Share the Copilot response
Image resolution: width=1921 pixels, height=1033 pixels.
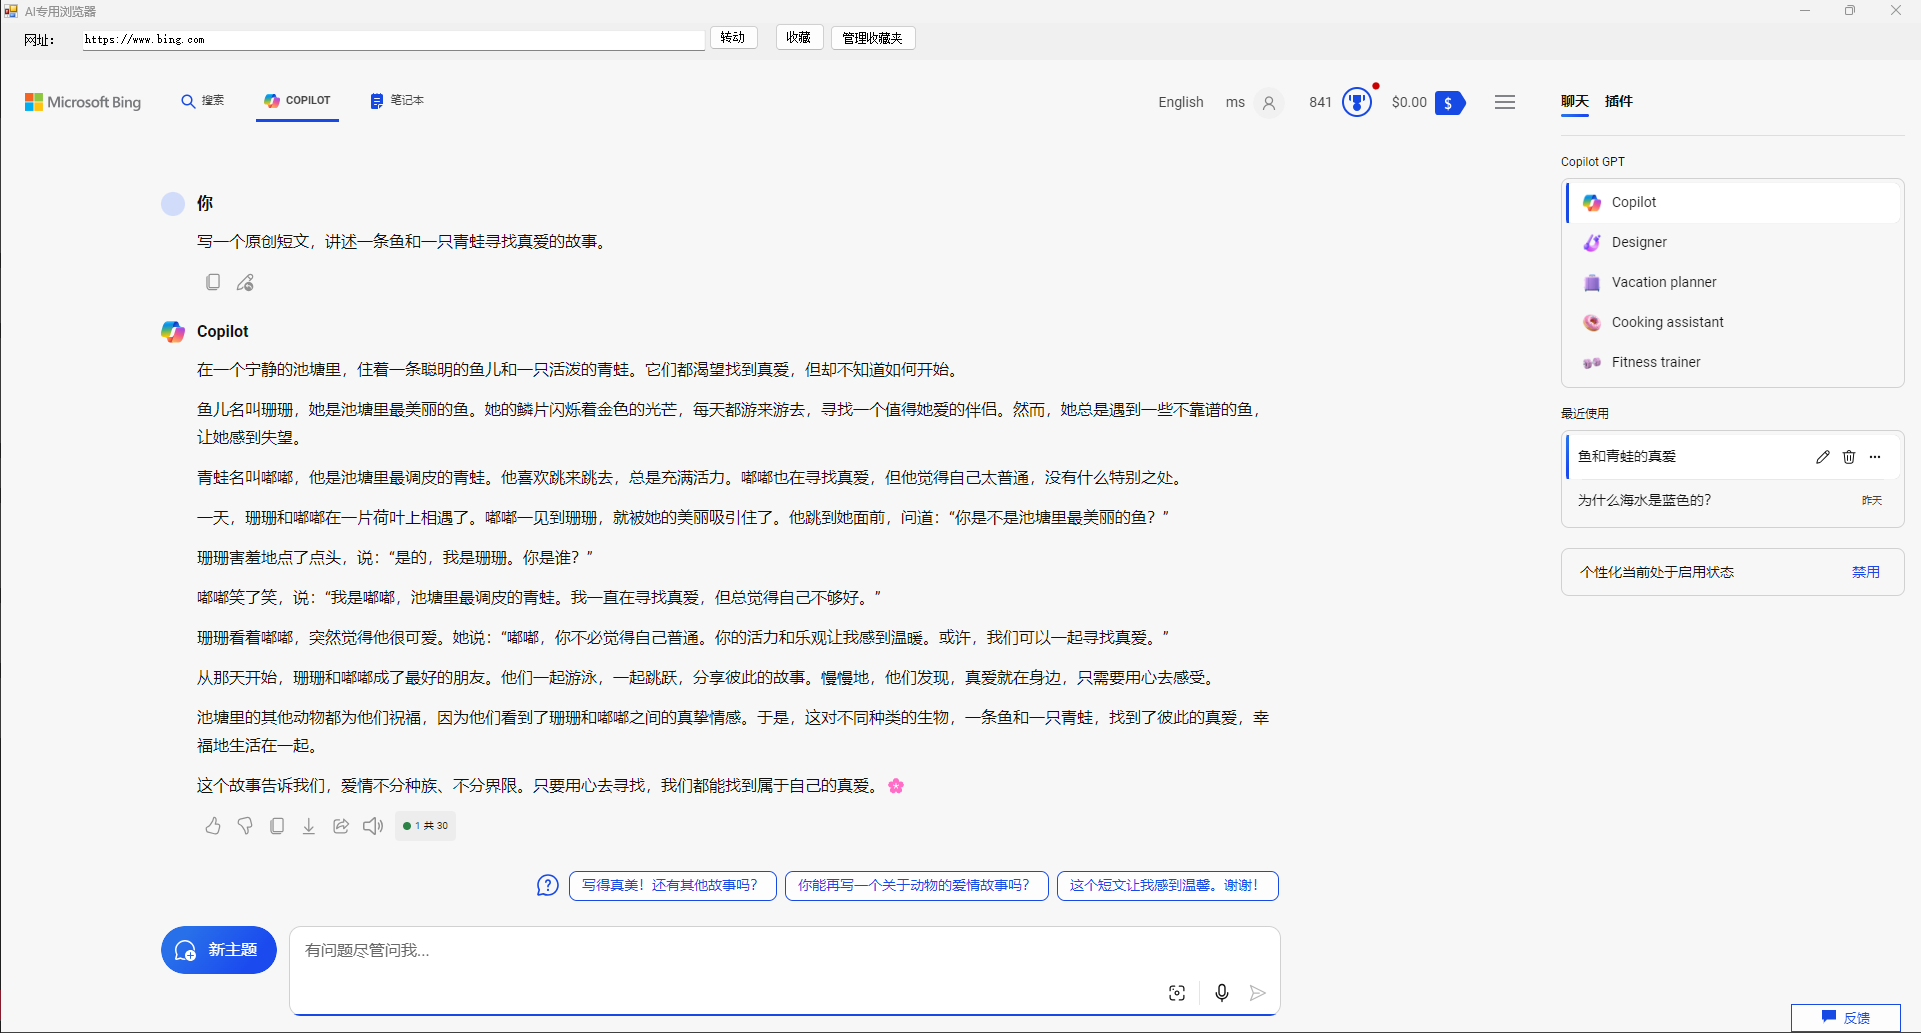[x=341, y=826]
